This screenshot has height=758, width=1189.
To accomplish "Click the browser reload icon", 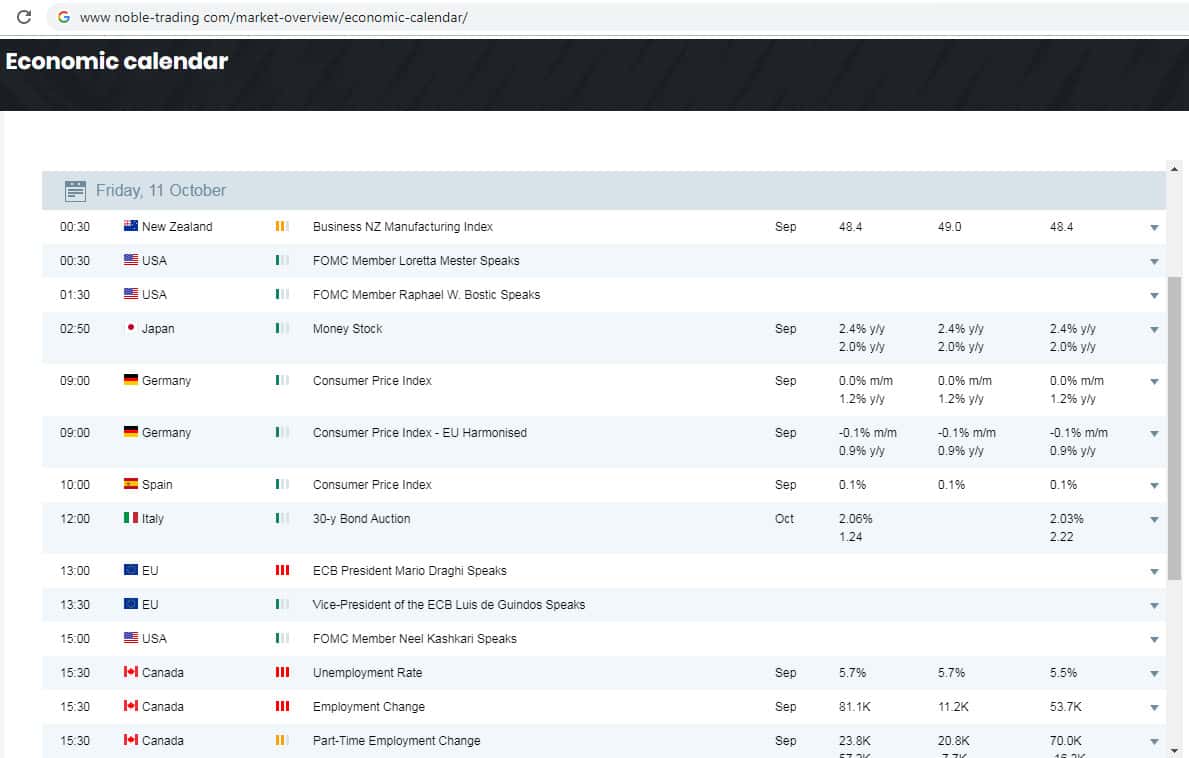I will (25, 17).
